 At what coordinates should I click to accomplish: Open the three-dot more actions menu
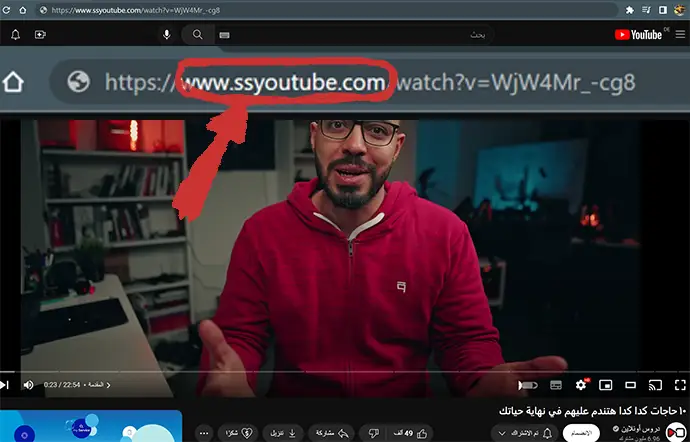coord(204,433)
